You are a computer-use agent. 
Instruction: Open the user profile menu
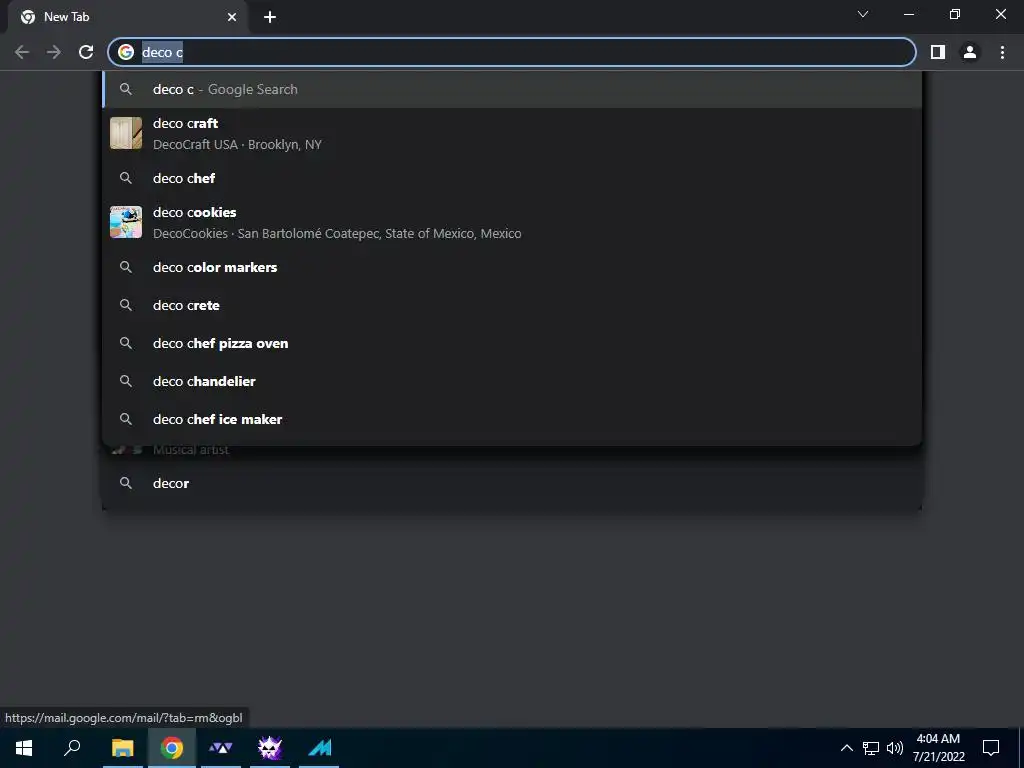[970, 52]
